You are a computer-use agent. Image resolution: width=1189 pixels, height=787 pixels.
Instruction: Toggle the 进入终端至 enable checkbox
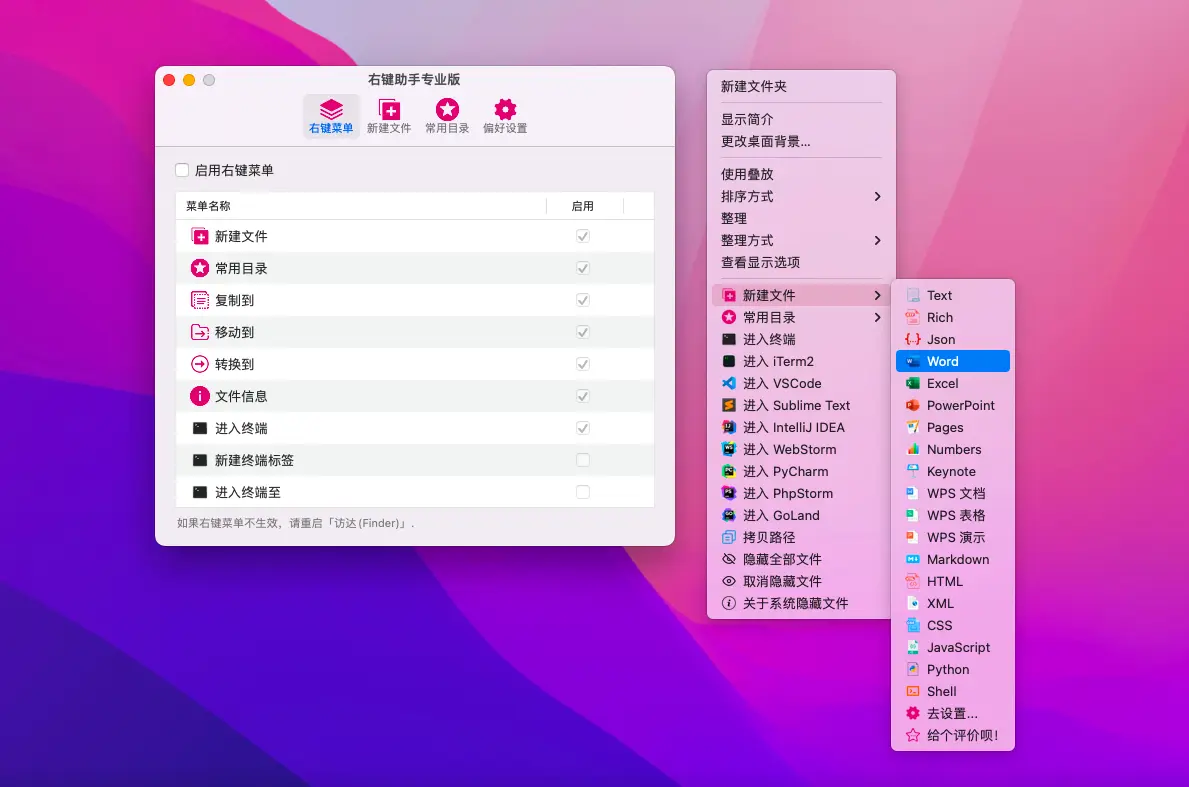[x=583, y=492]
